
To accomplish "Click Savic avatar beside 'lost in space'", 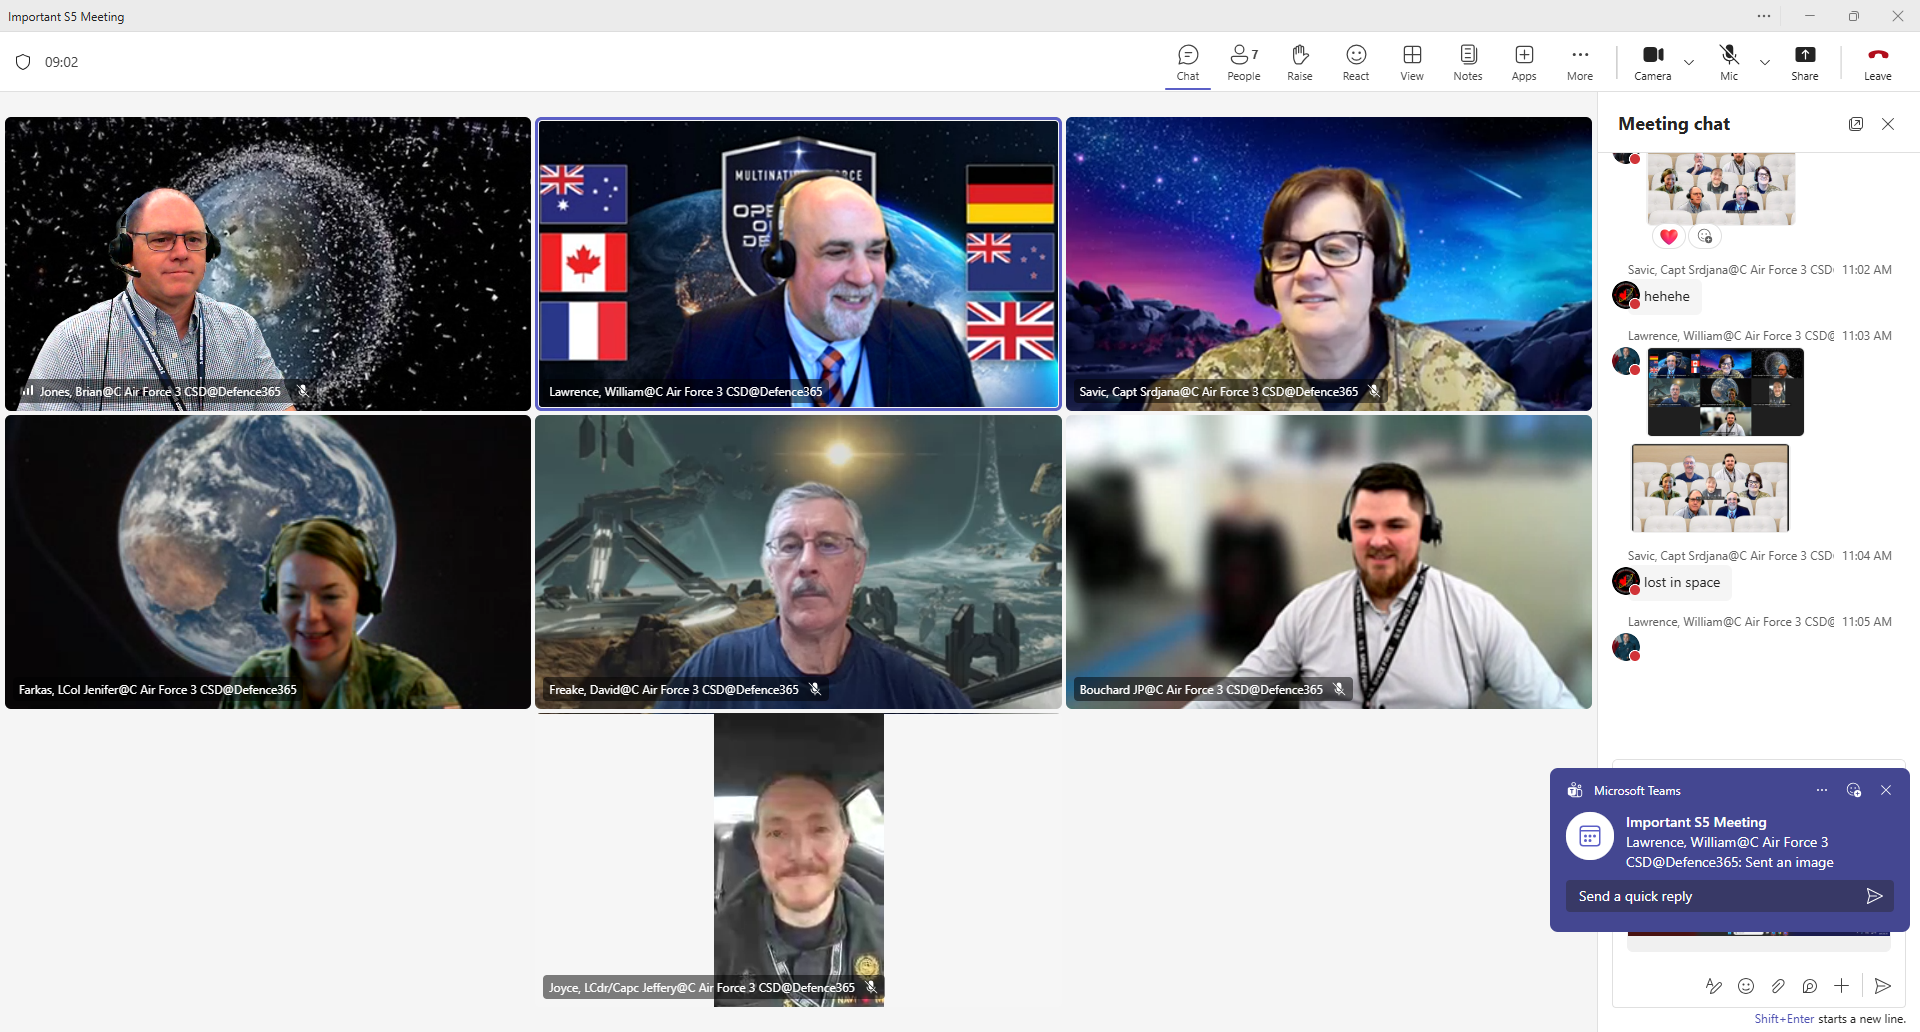I will [x=1626, y=581].
